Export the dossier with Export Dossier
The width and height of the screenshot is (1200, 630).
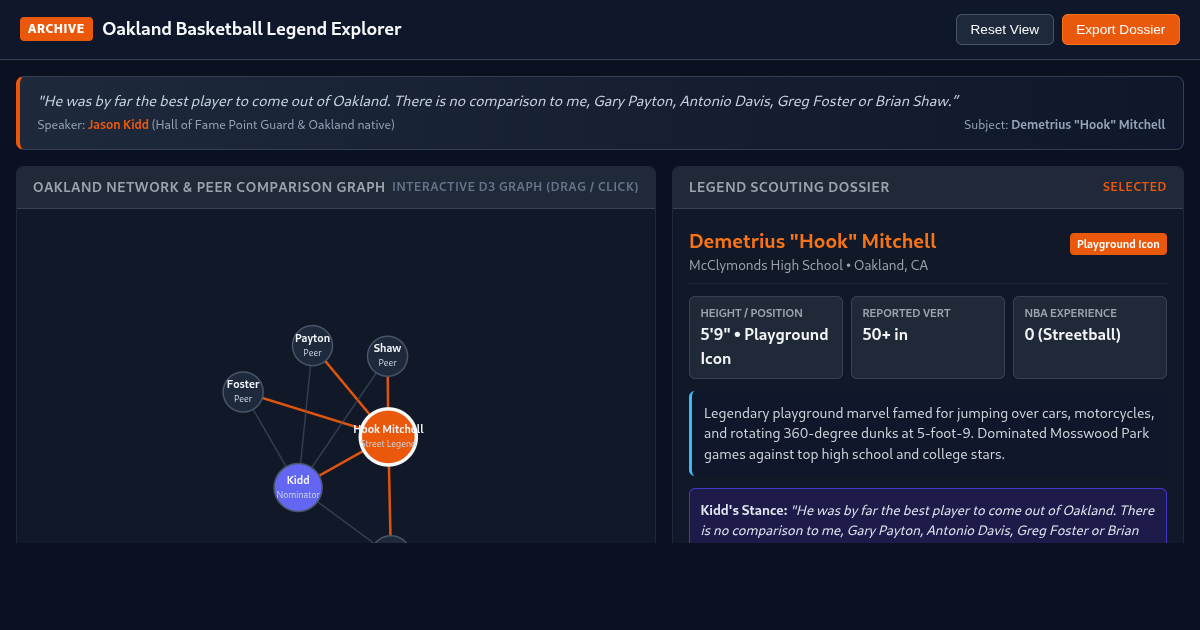pos(1120,29)
